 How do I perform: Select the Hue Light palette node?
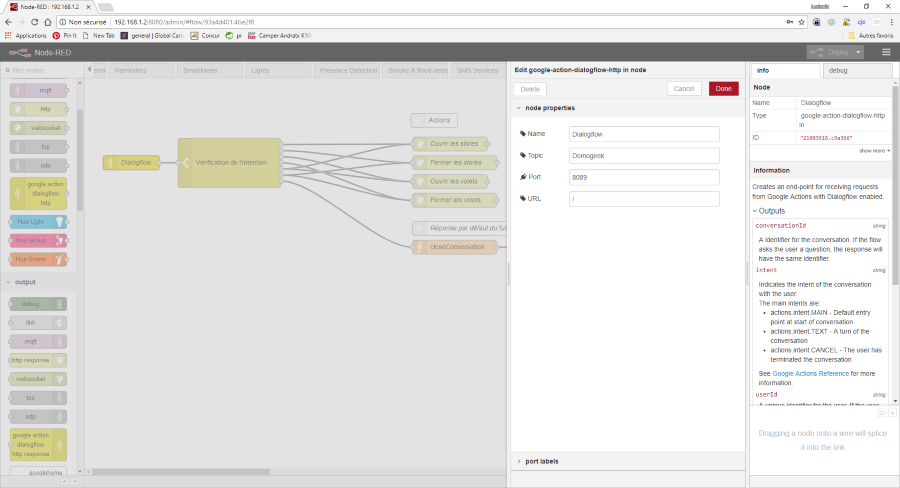tap(38, 222)
